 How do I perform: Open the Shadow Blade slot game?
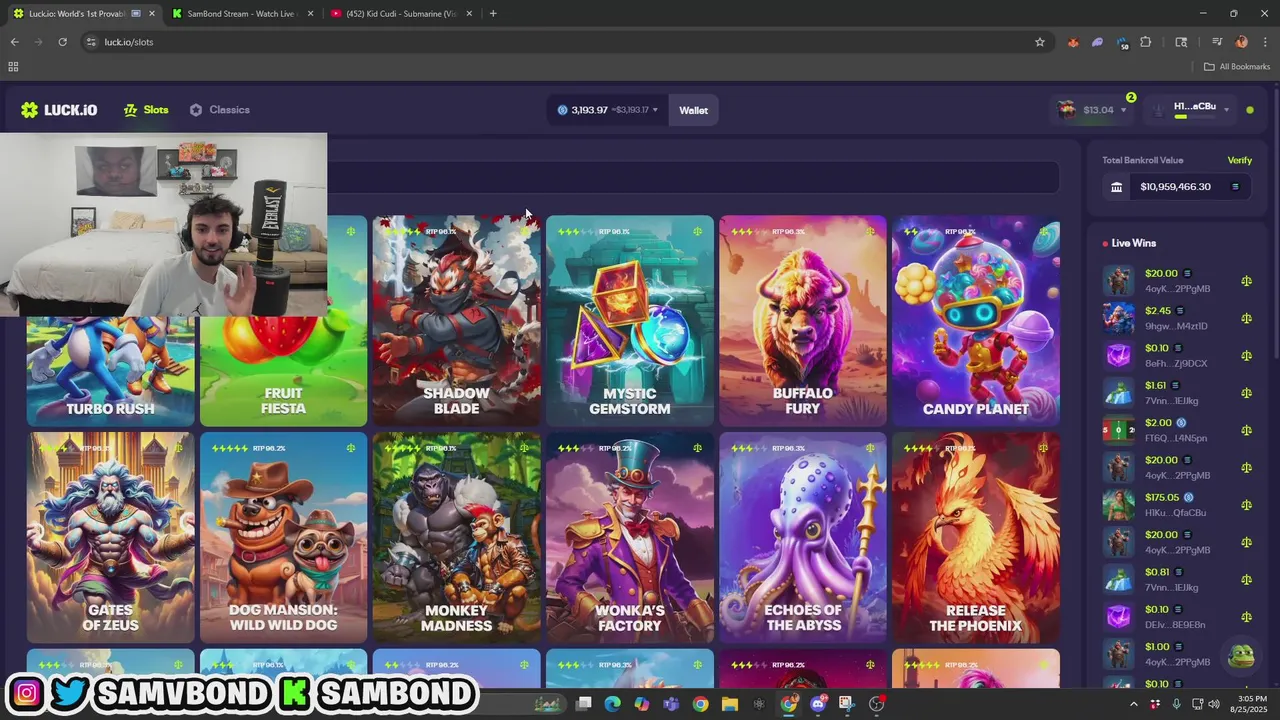[456, 321]
